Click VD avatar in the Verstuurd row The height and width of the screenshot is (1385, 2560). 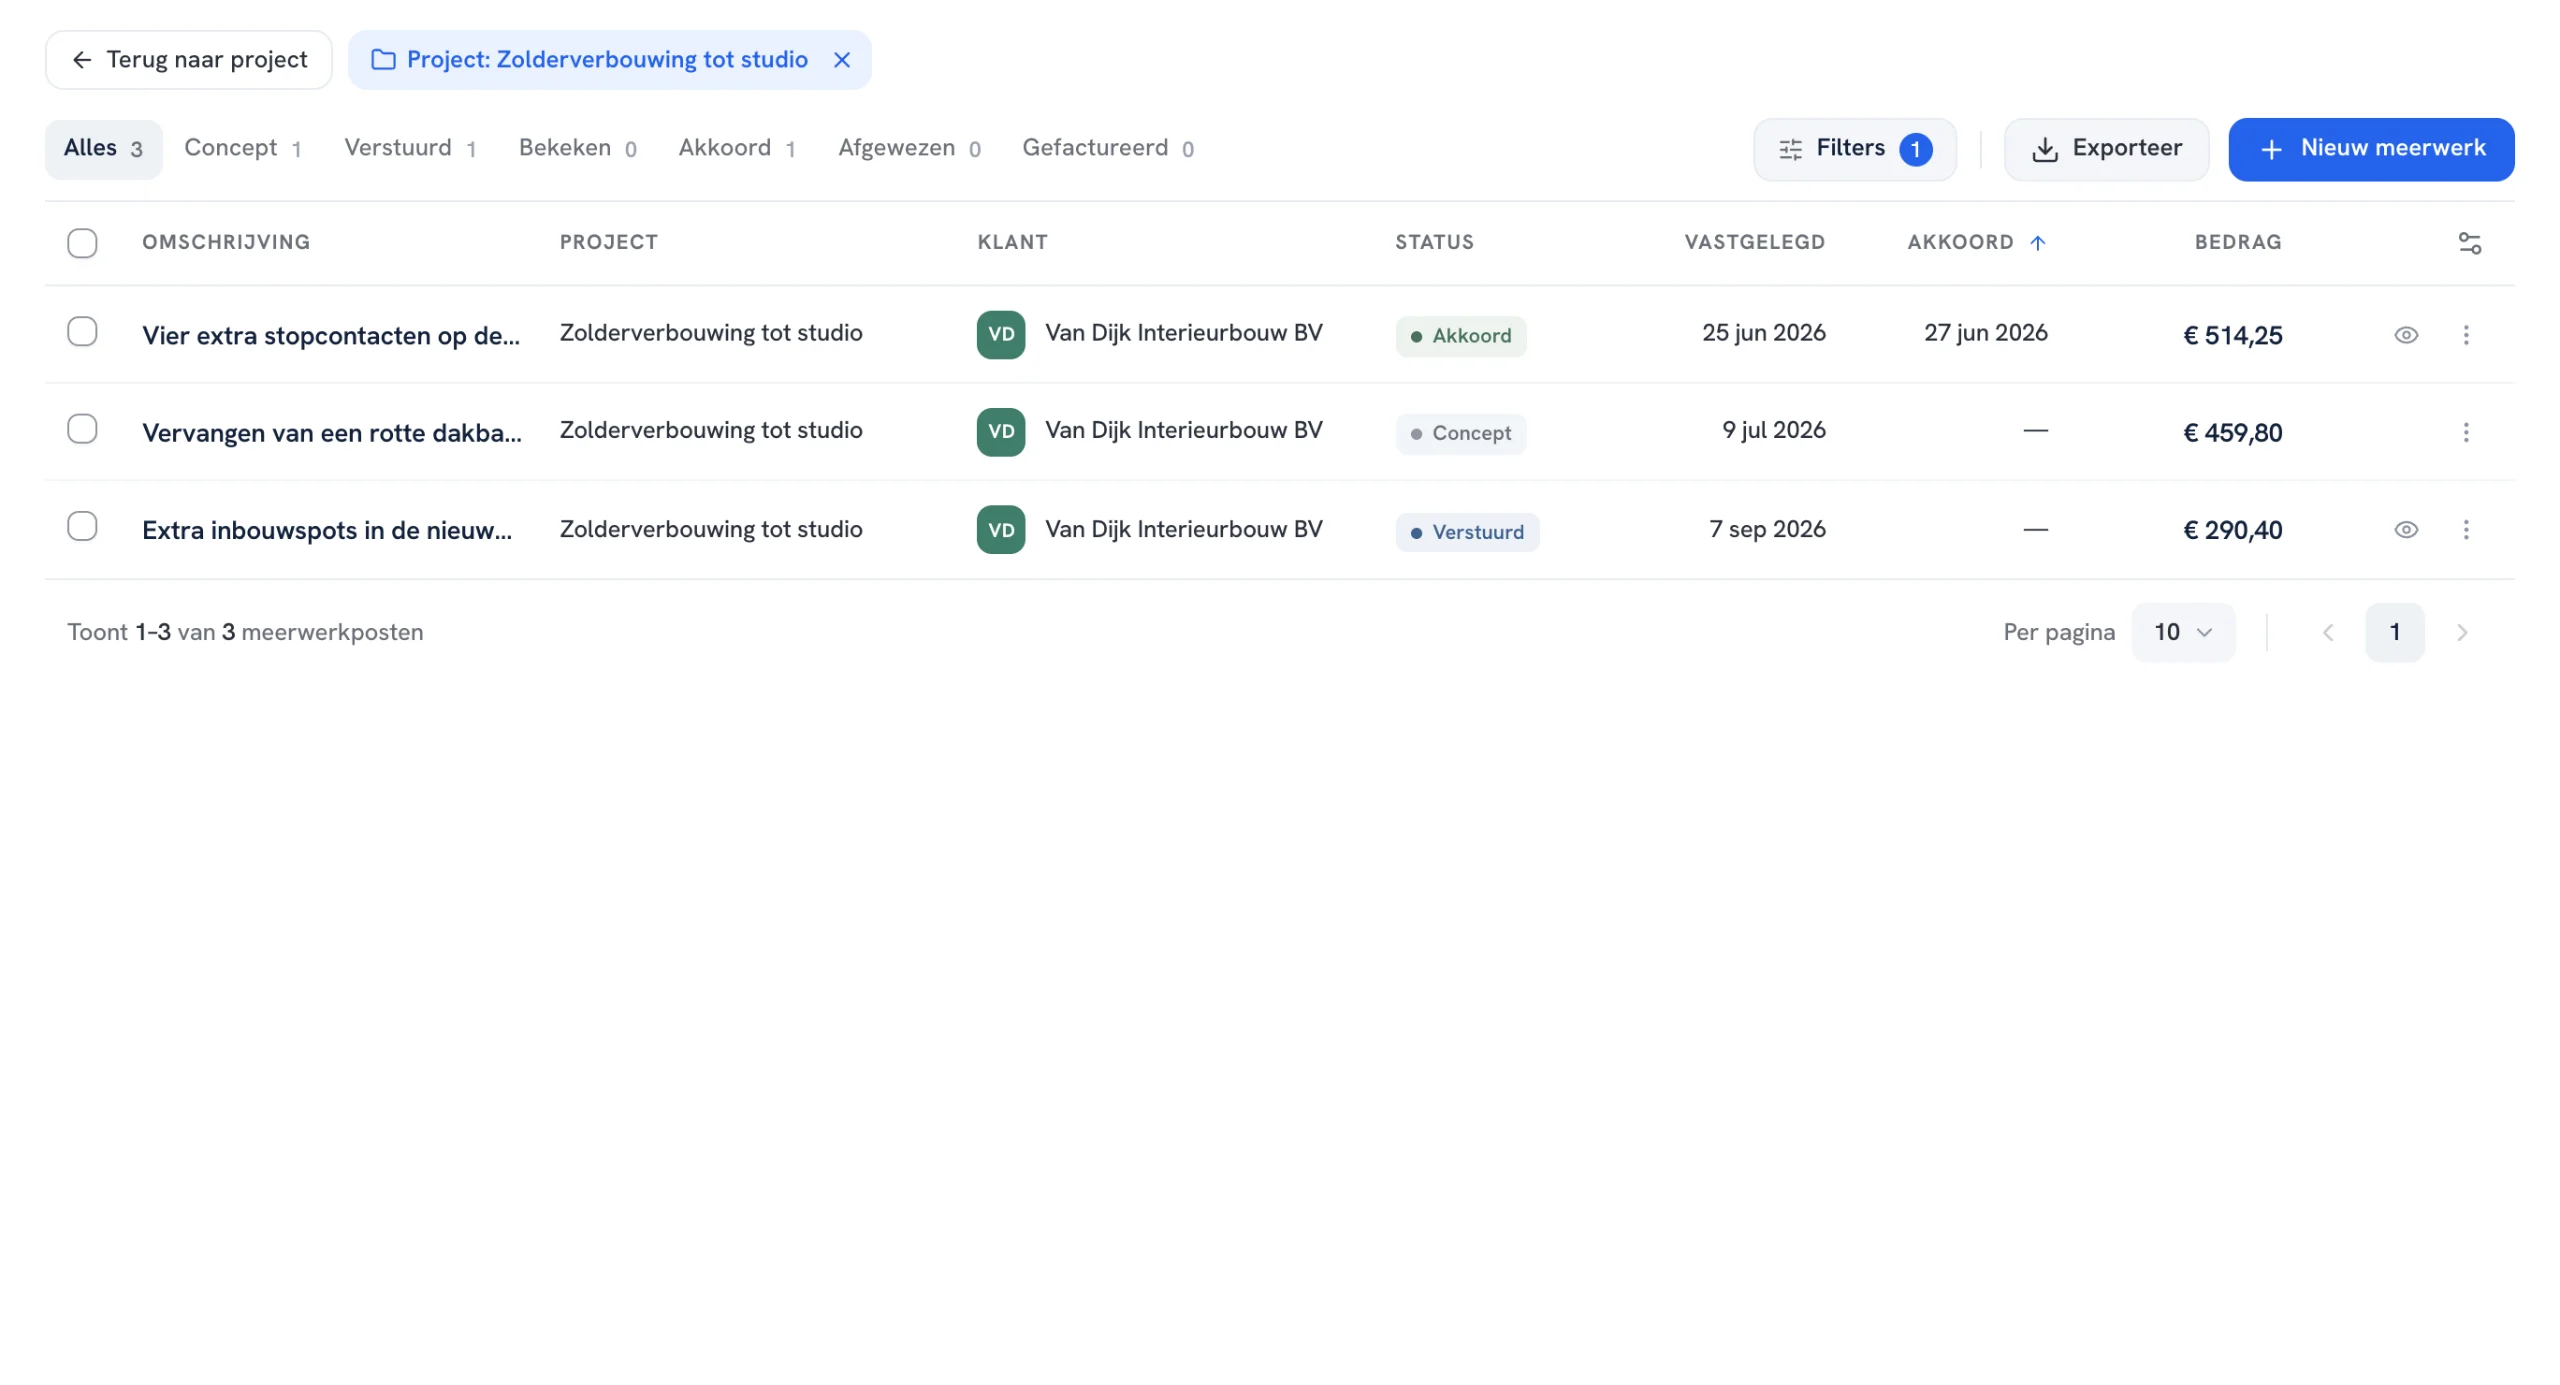pyautogui.click(x=1001, y=530)
